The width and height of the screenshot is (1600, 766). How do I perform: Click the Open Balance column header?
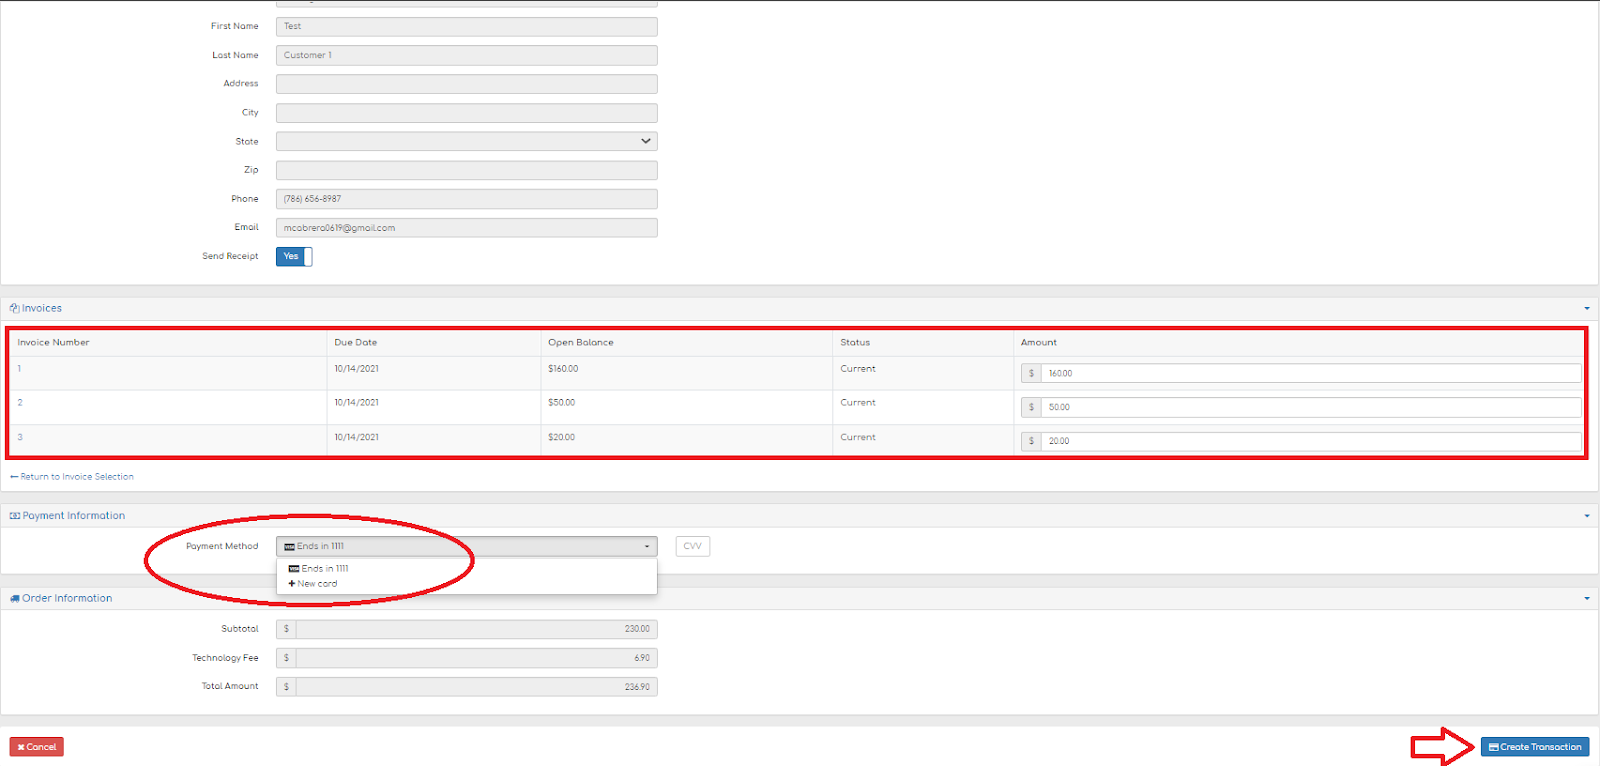click(580, 342)
